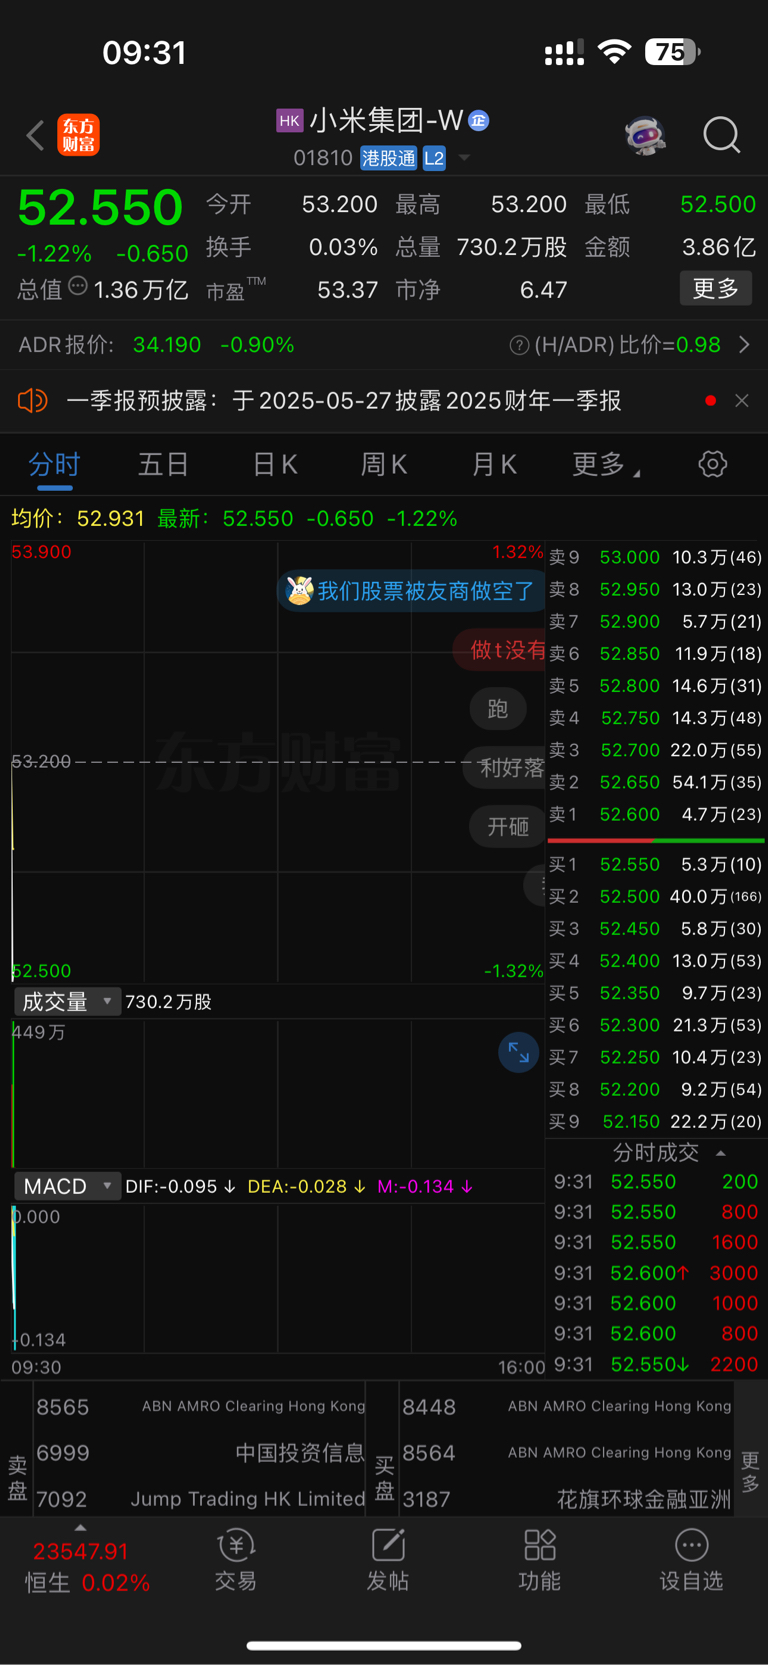
Task: Open the 东方财富 app logo
Action: (x=78, y=135)
